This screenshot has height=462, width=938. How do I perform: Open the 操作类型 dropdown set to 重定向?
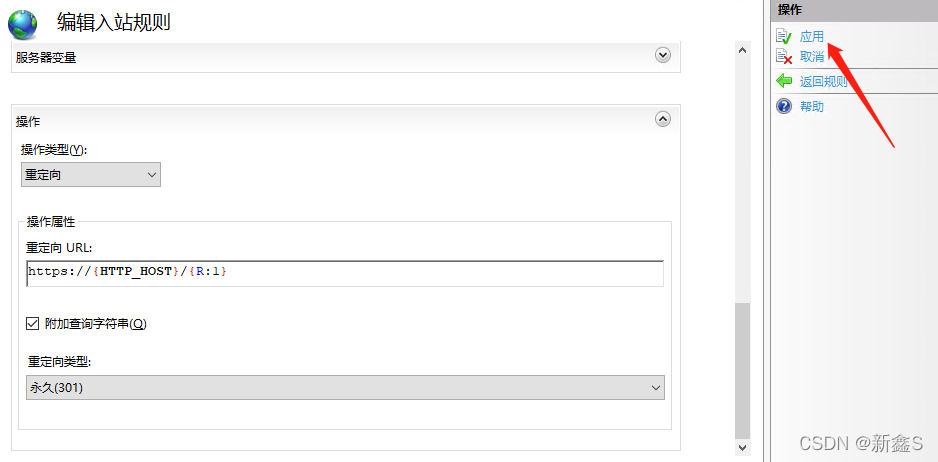pos(91,175)
